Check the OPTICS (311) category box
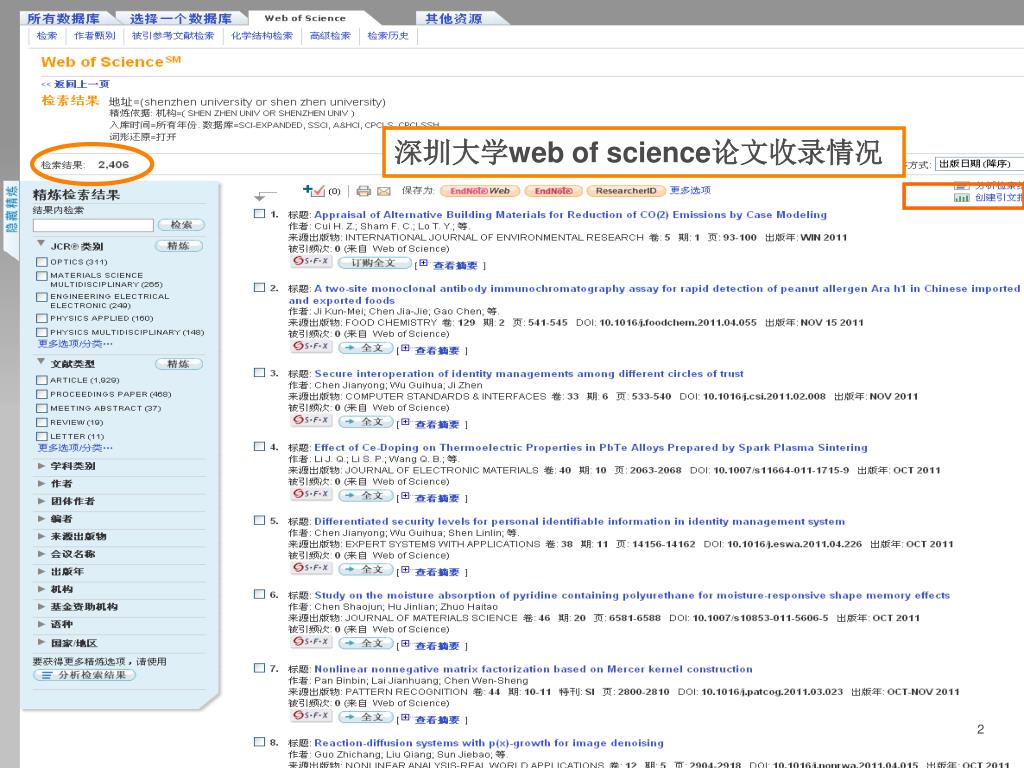Screen dimensions: 1024x768 click(42, 262)
